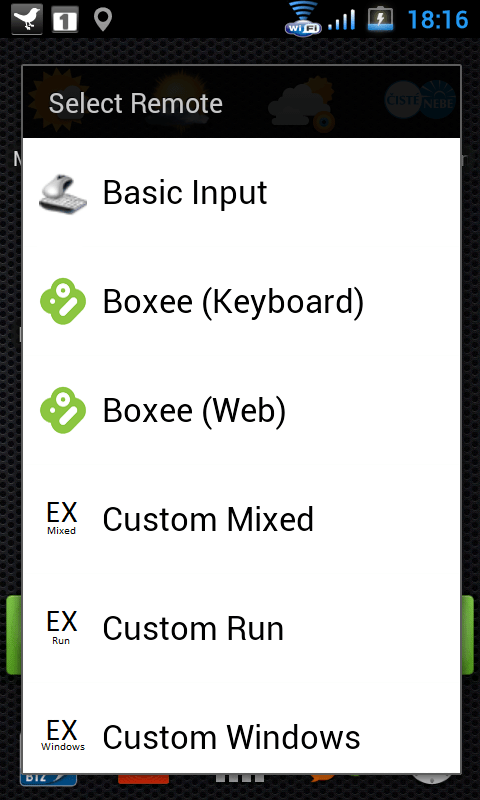The height and width of the screenshot is (800, 480).
Task: Tap the battery charging icon
Action: (381, 19)
